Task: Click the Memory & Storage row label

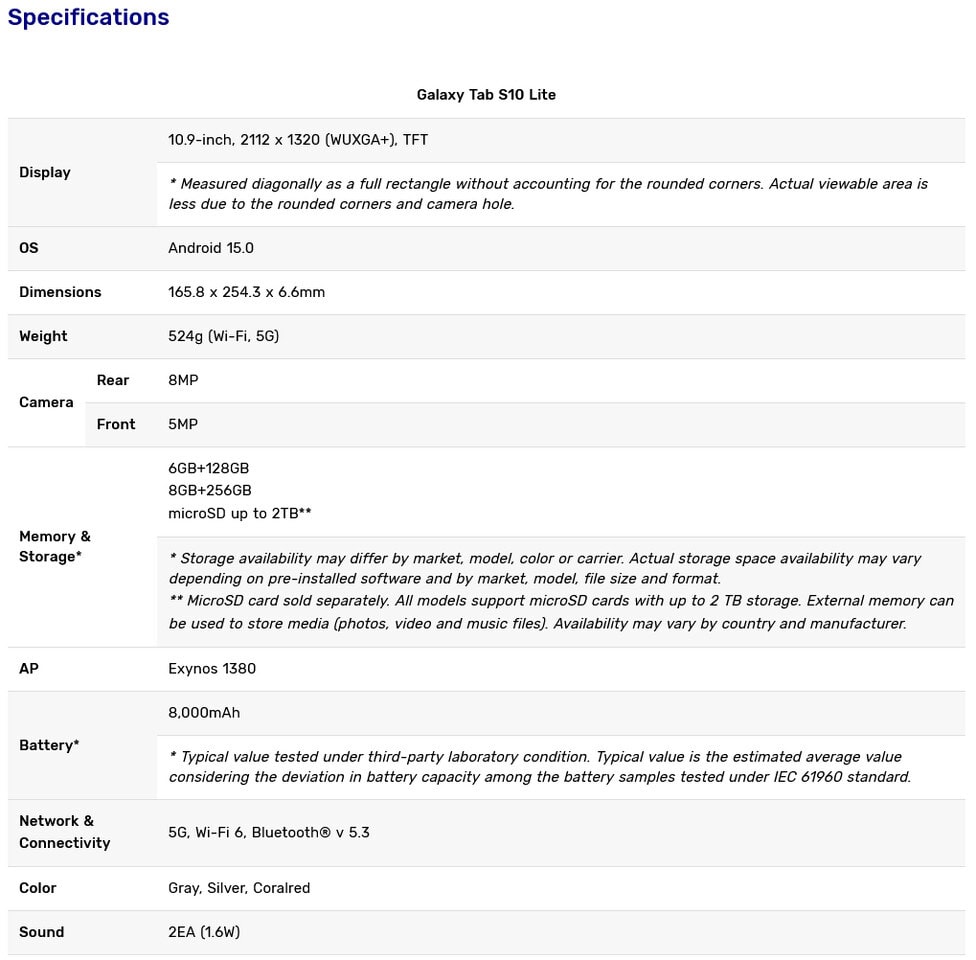Action: 55,547
